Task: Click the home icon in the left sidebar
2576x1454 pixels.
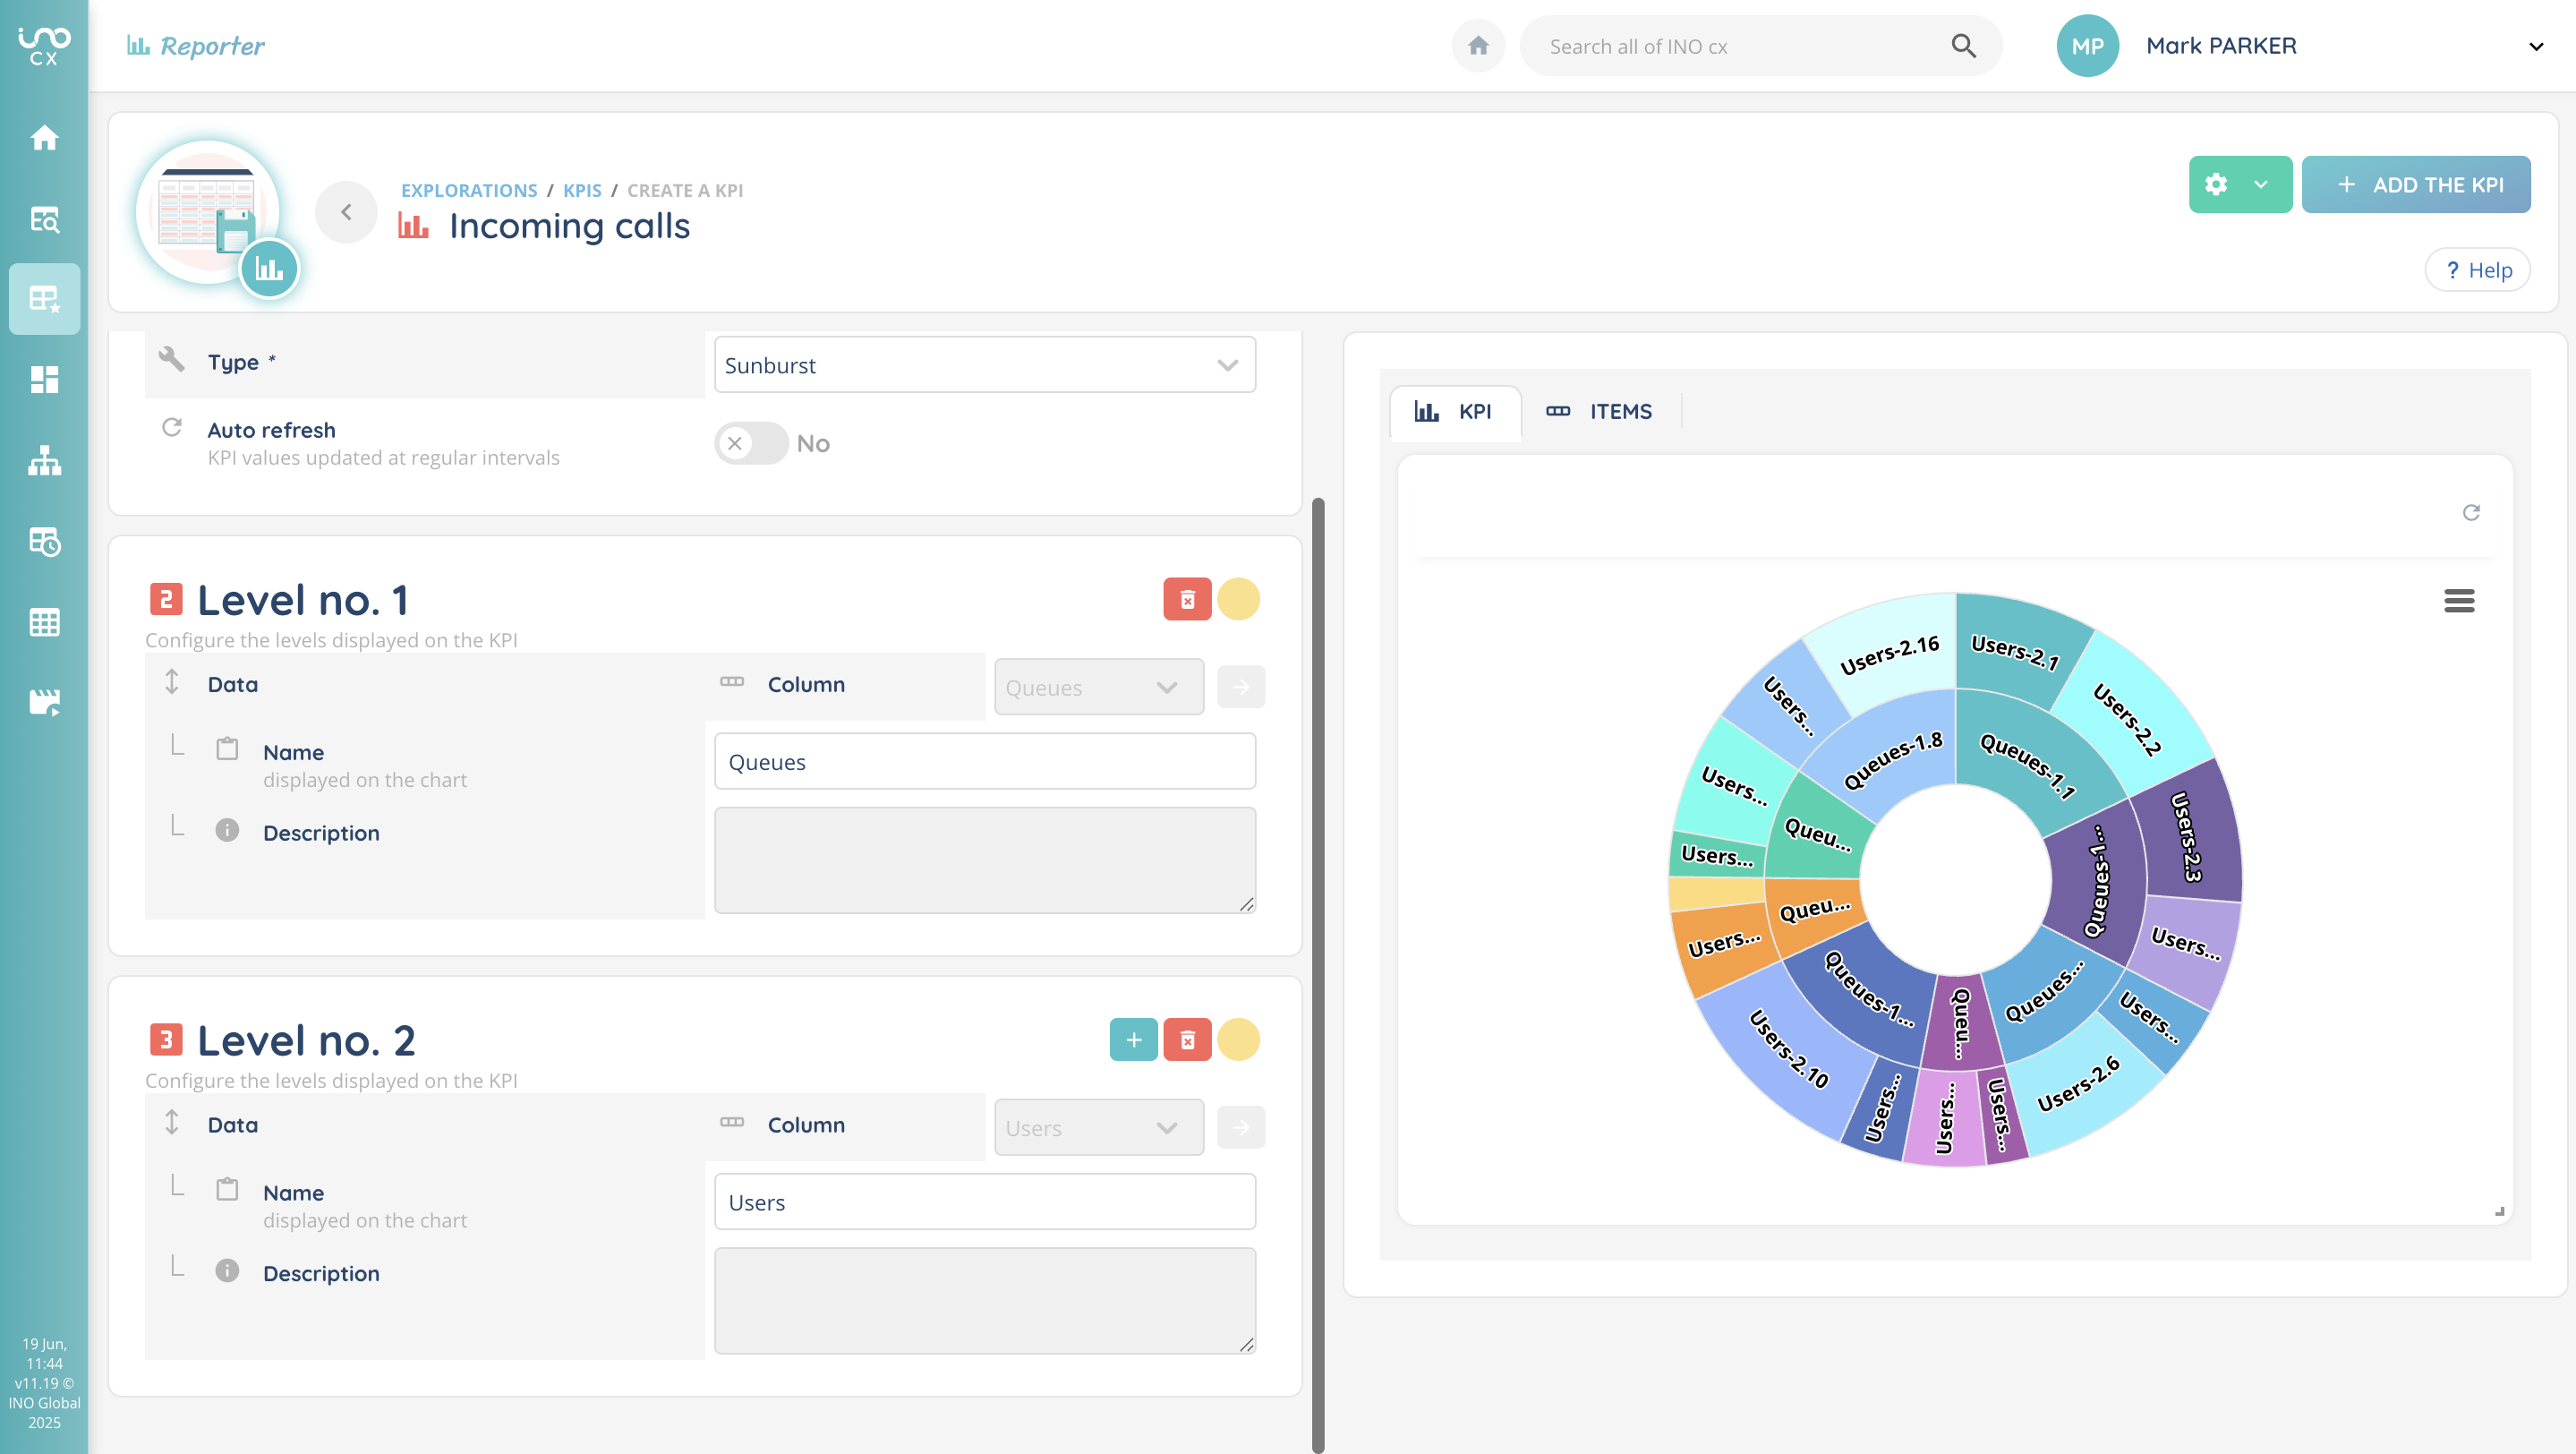Action: [44, 137]
